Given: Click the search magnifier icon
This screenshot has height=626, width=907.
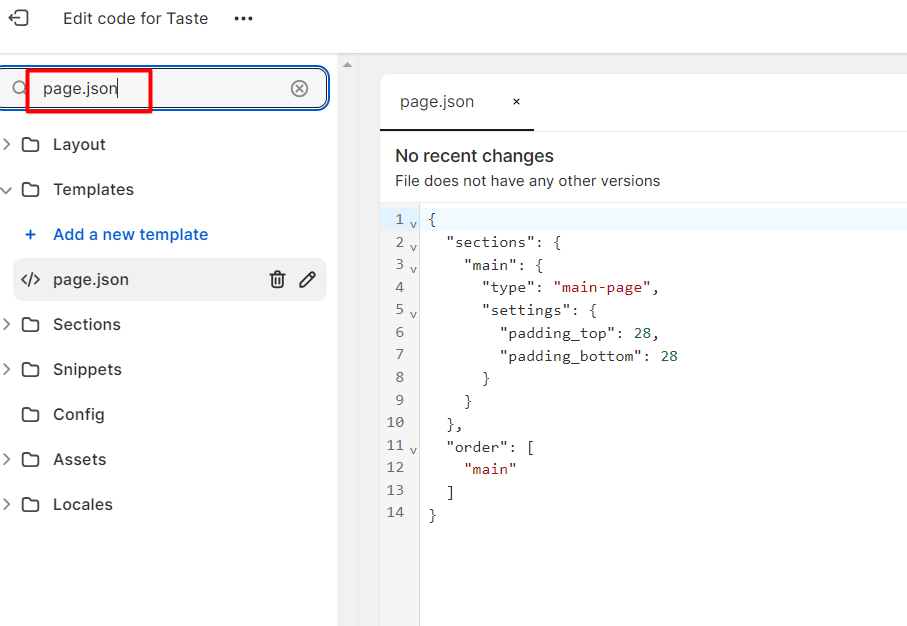Looking at the screenshot, I should click(x=20, y=88).
